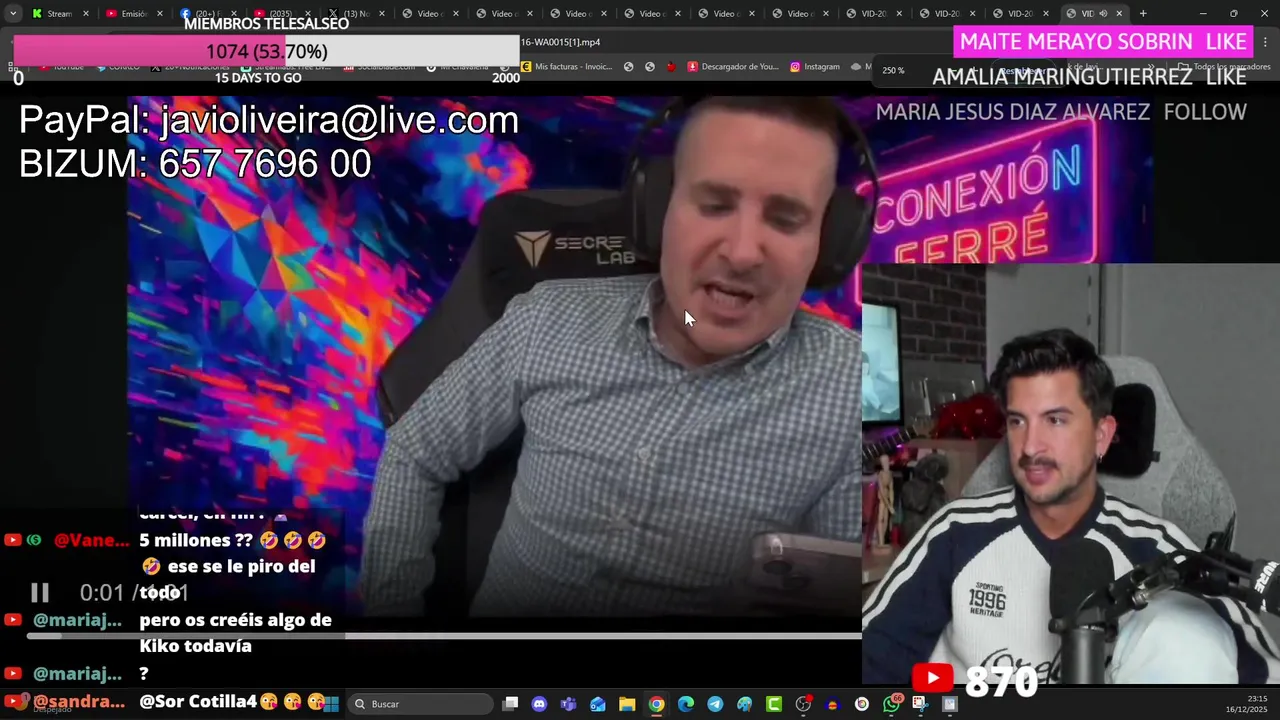Viewport: 1280px width, 720px height.
Task: Seek in the video progress bar
Action: (444, 635)
